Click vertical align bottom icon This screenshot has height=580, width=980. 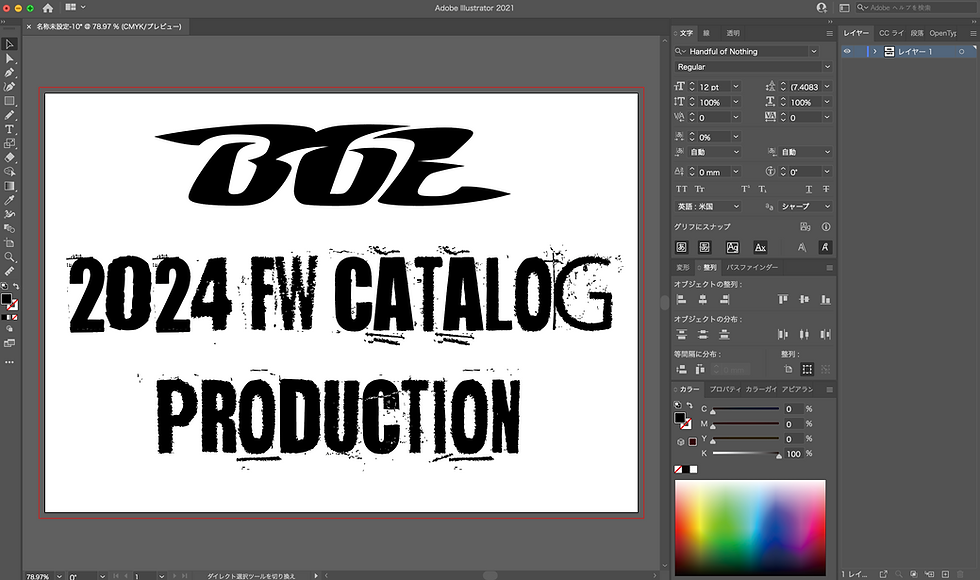[826, 300]
